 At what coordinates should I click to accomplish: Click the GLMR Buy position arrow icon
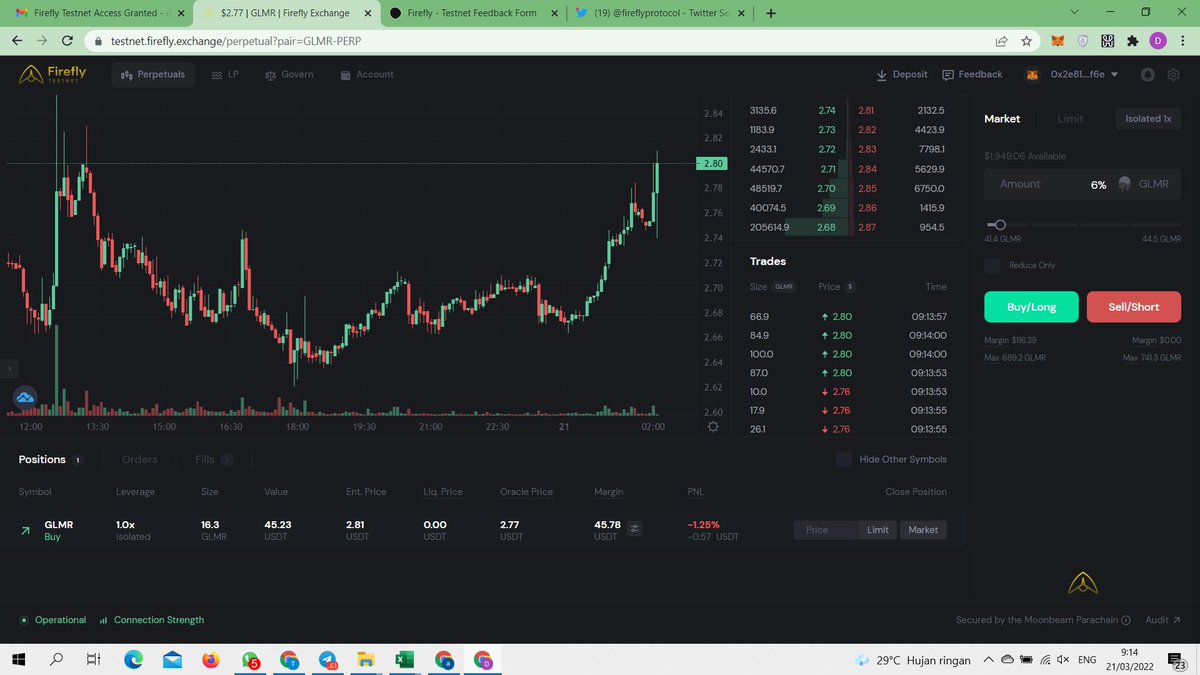(25, 531)
